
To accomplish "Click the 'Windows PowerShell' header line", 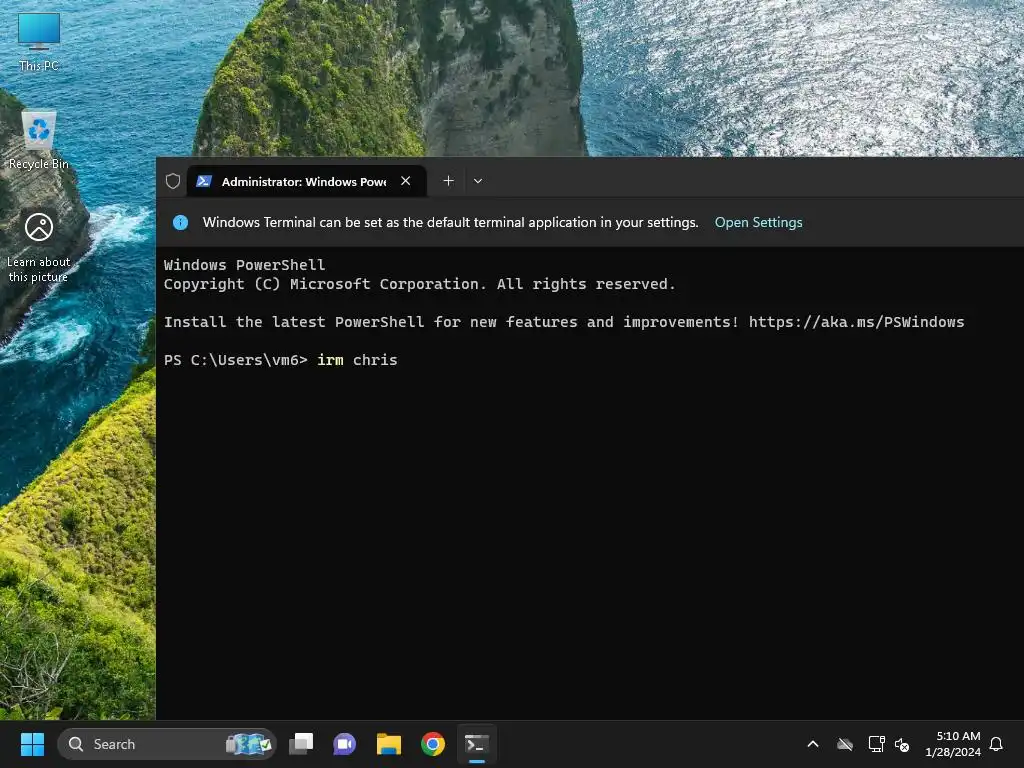I will tap(244, 264).
